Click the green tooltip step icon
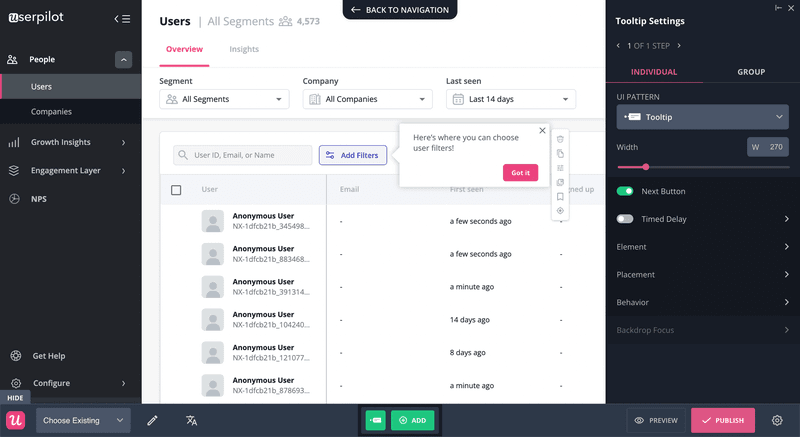The width and height of the screenshot is (800, 437). click(x=376, y=420)
